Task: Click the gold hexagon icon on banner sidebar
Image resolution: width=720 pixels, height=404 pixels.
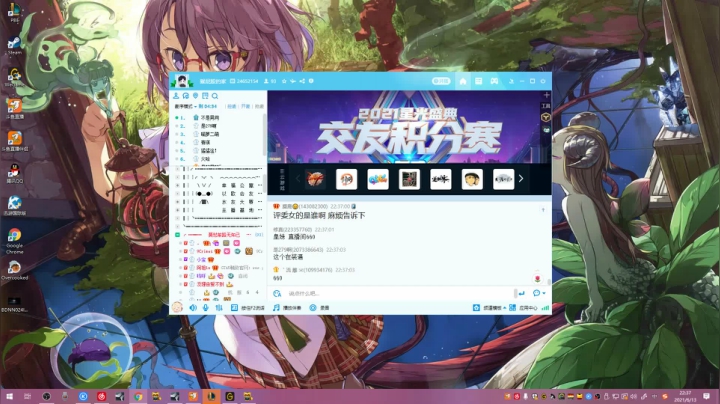Action: 546,118
